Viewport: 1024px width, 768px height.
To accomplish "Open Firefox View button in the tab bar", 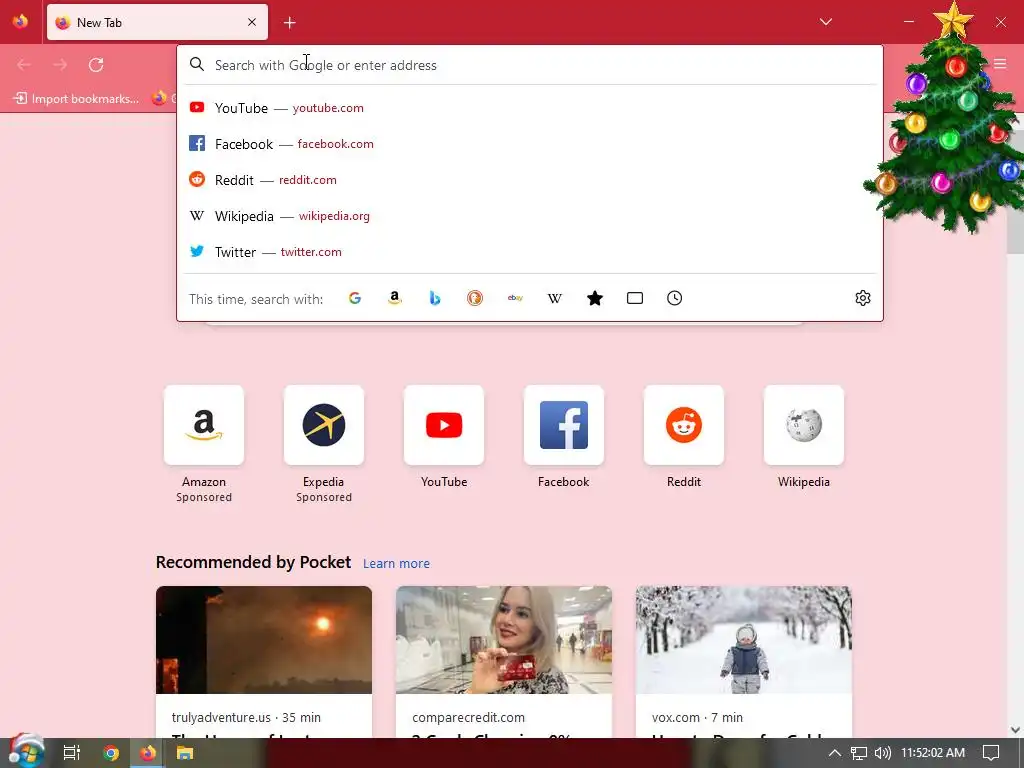I will click(20, 22).
